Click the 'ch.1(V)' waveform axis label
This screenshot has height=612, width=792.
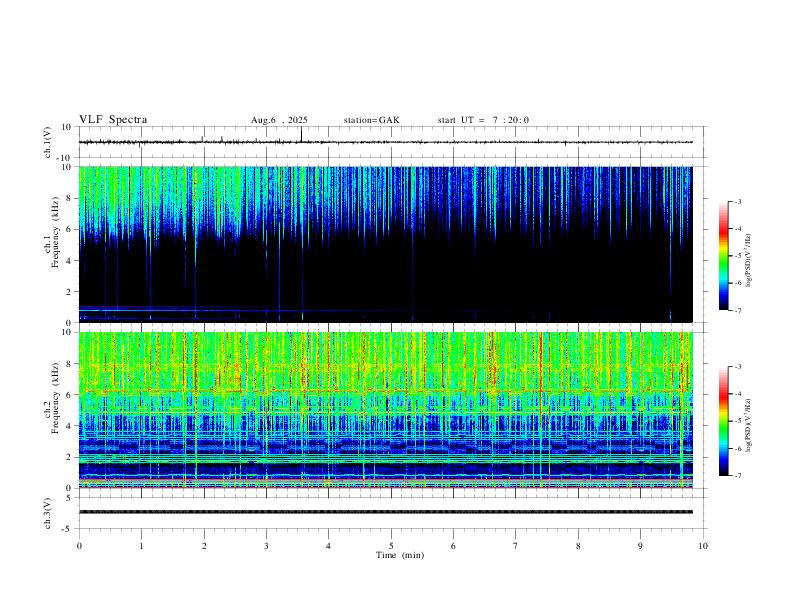48,142
